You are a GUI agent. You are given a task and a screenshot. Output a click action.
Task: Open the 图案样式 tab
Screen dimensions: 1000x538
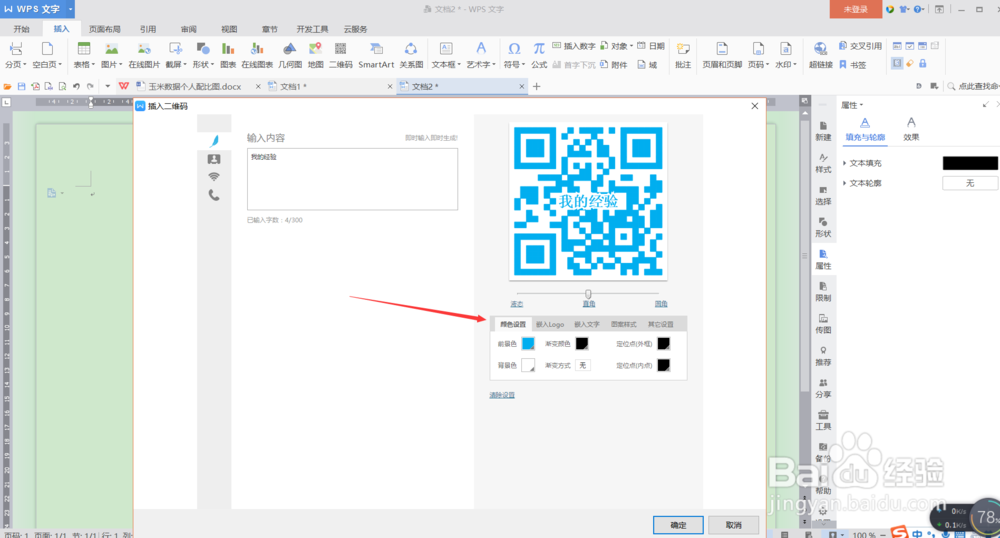click(624, 324)
